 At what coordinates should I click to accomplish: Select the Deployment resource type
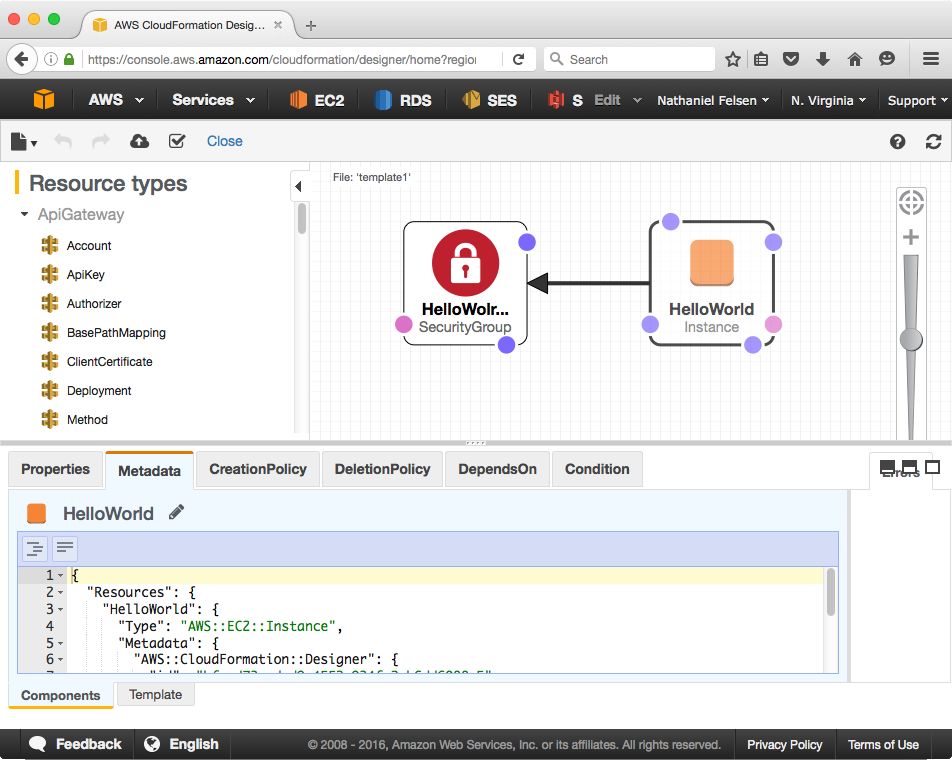point(99,391)
